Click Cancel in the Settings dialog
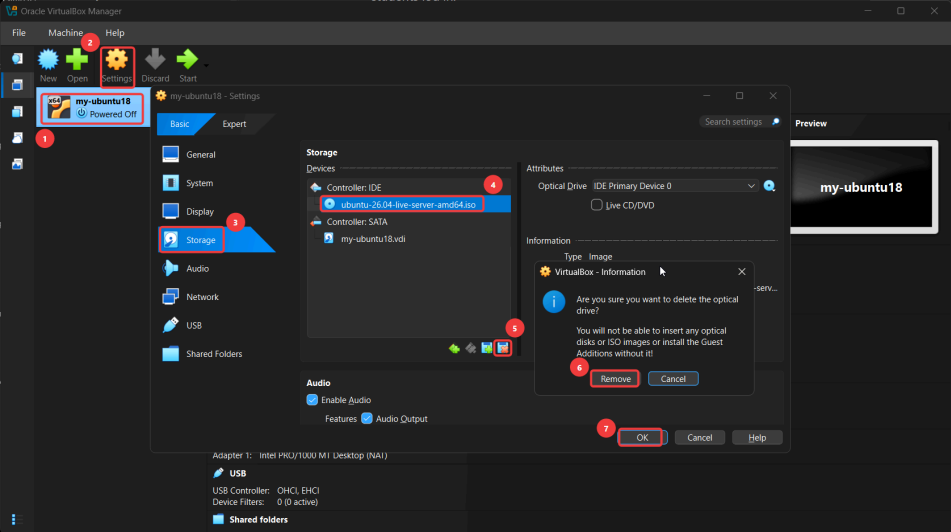 pos(699,437)
